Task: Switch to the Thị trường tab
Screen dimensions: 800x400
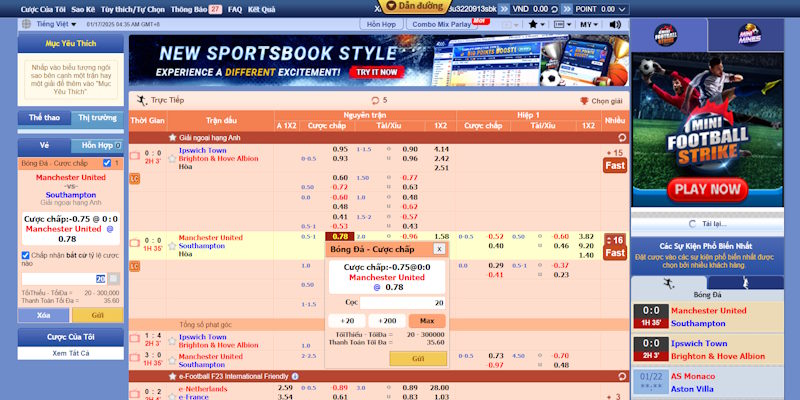Action: [96, 117]
